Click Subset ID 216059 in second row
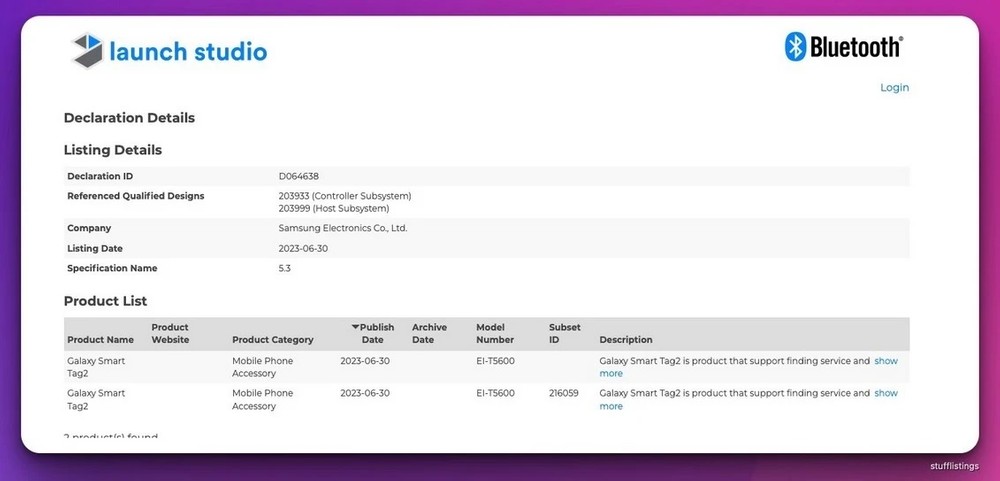Screen dimensions: 1000x481 click(x=564, y=393)
